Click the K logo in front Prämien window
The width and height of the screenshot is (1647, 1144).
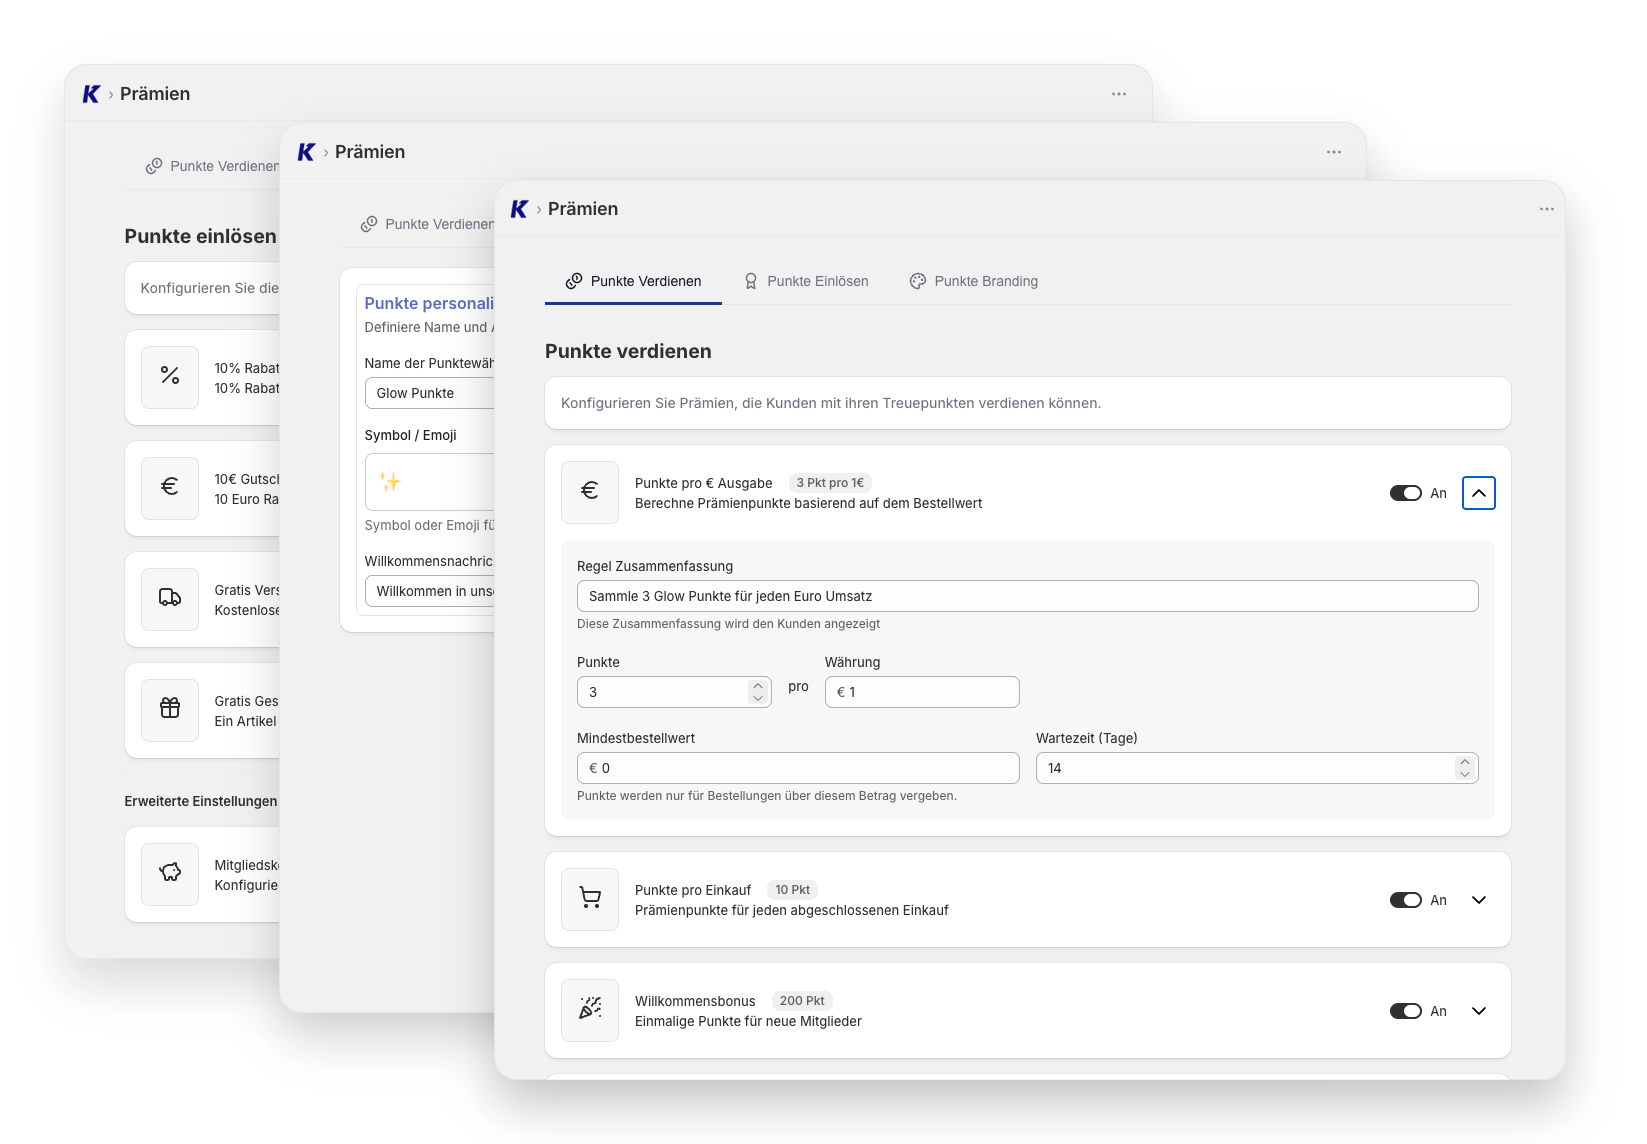click(x=519, y=209)
